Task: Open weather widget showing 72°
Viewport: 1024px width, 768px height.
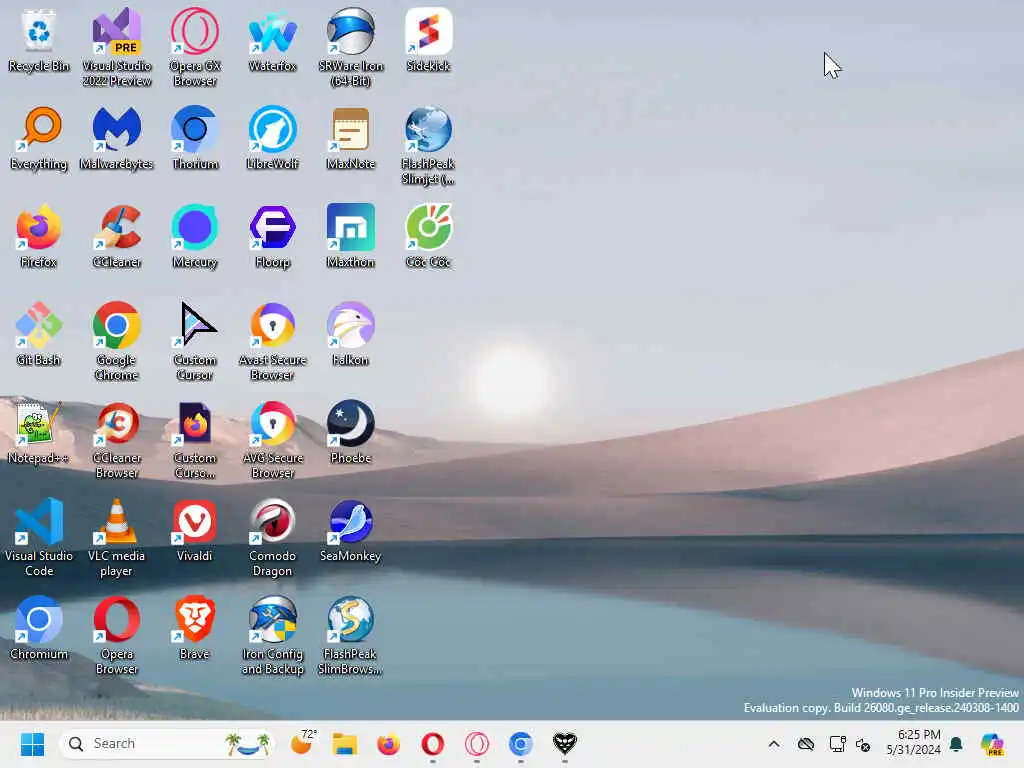Action: pyautogui.click(x=303, y=744)
